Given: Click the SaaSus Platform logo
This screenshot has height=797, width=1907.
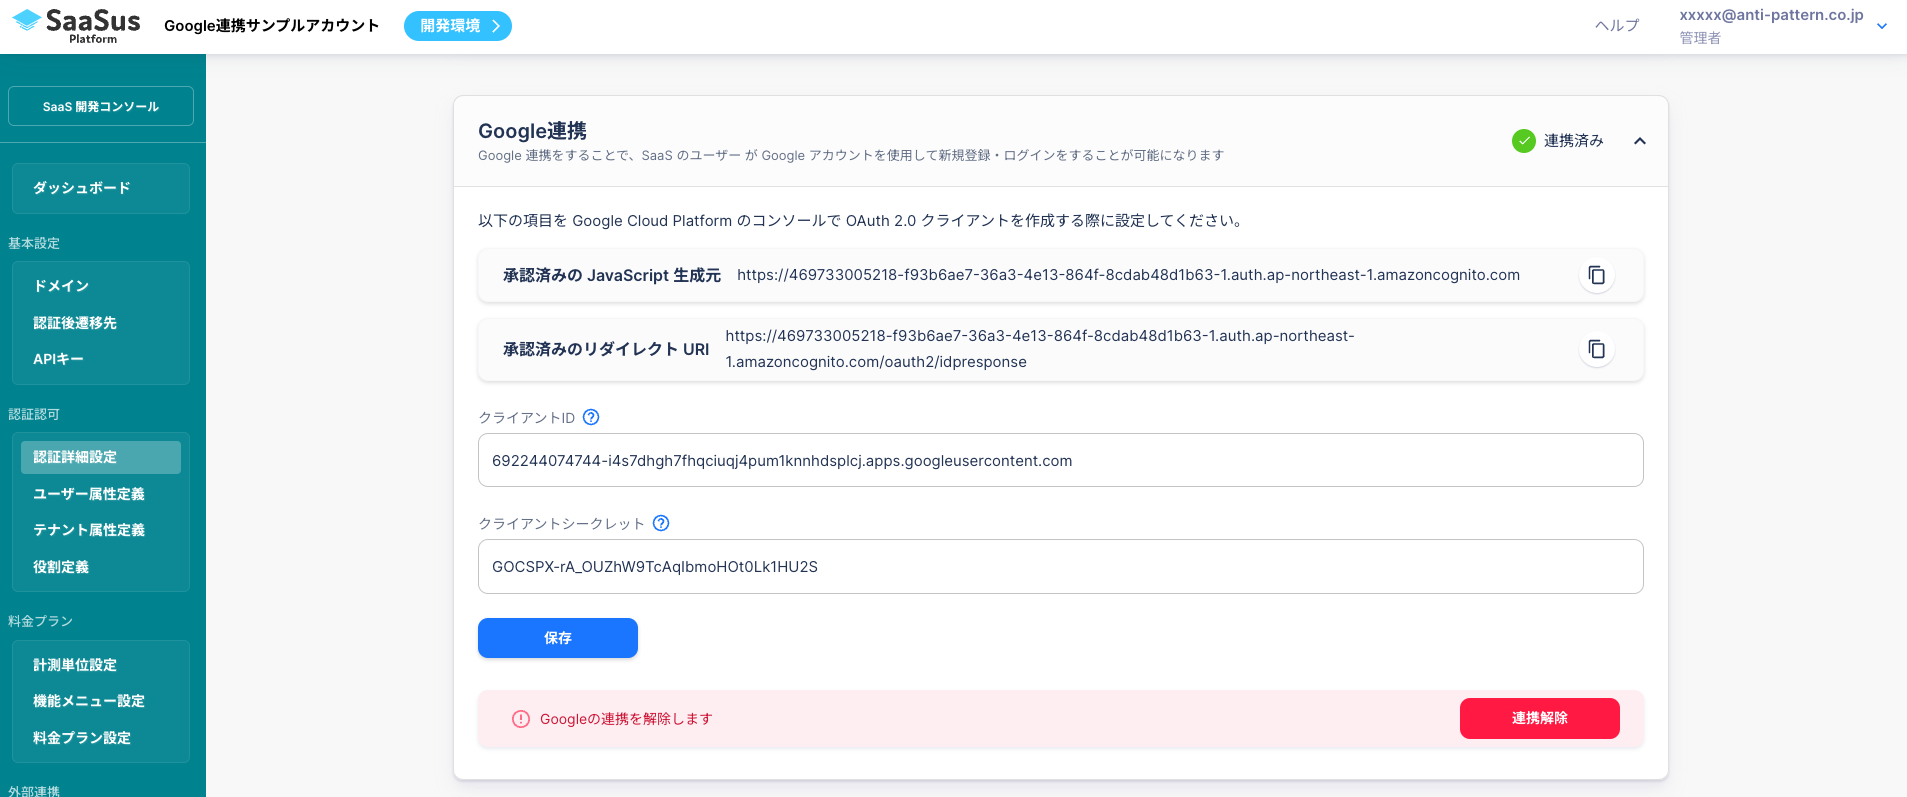Looking at the screenshot, I should pyautogui.click(x=77, y=26).
